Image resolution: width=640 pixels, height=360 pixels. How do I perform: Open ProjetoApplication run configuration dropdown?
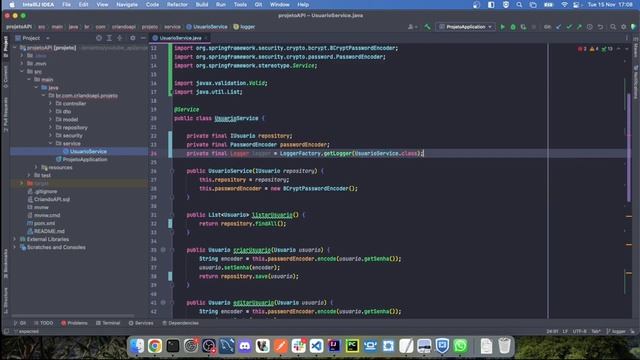(466, 27)
